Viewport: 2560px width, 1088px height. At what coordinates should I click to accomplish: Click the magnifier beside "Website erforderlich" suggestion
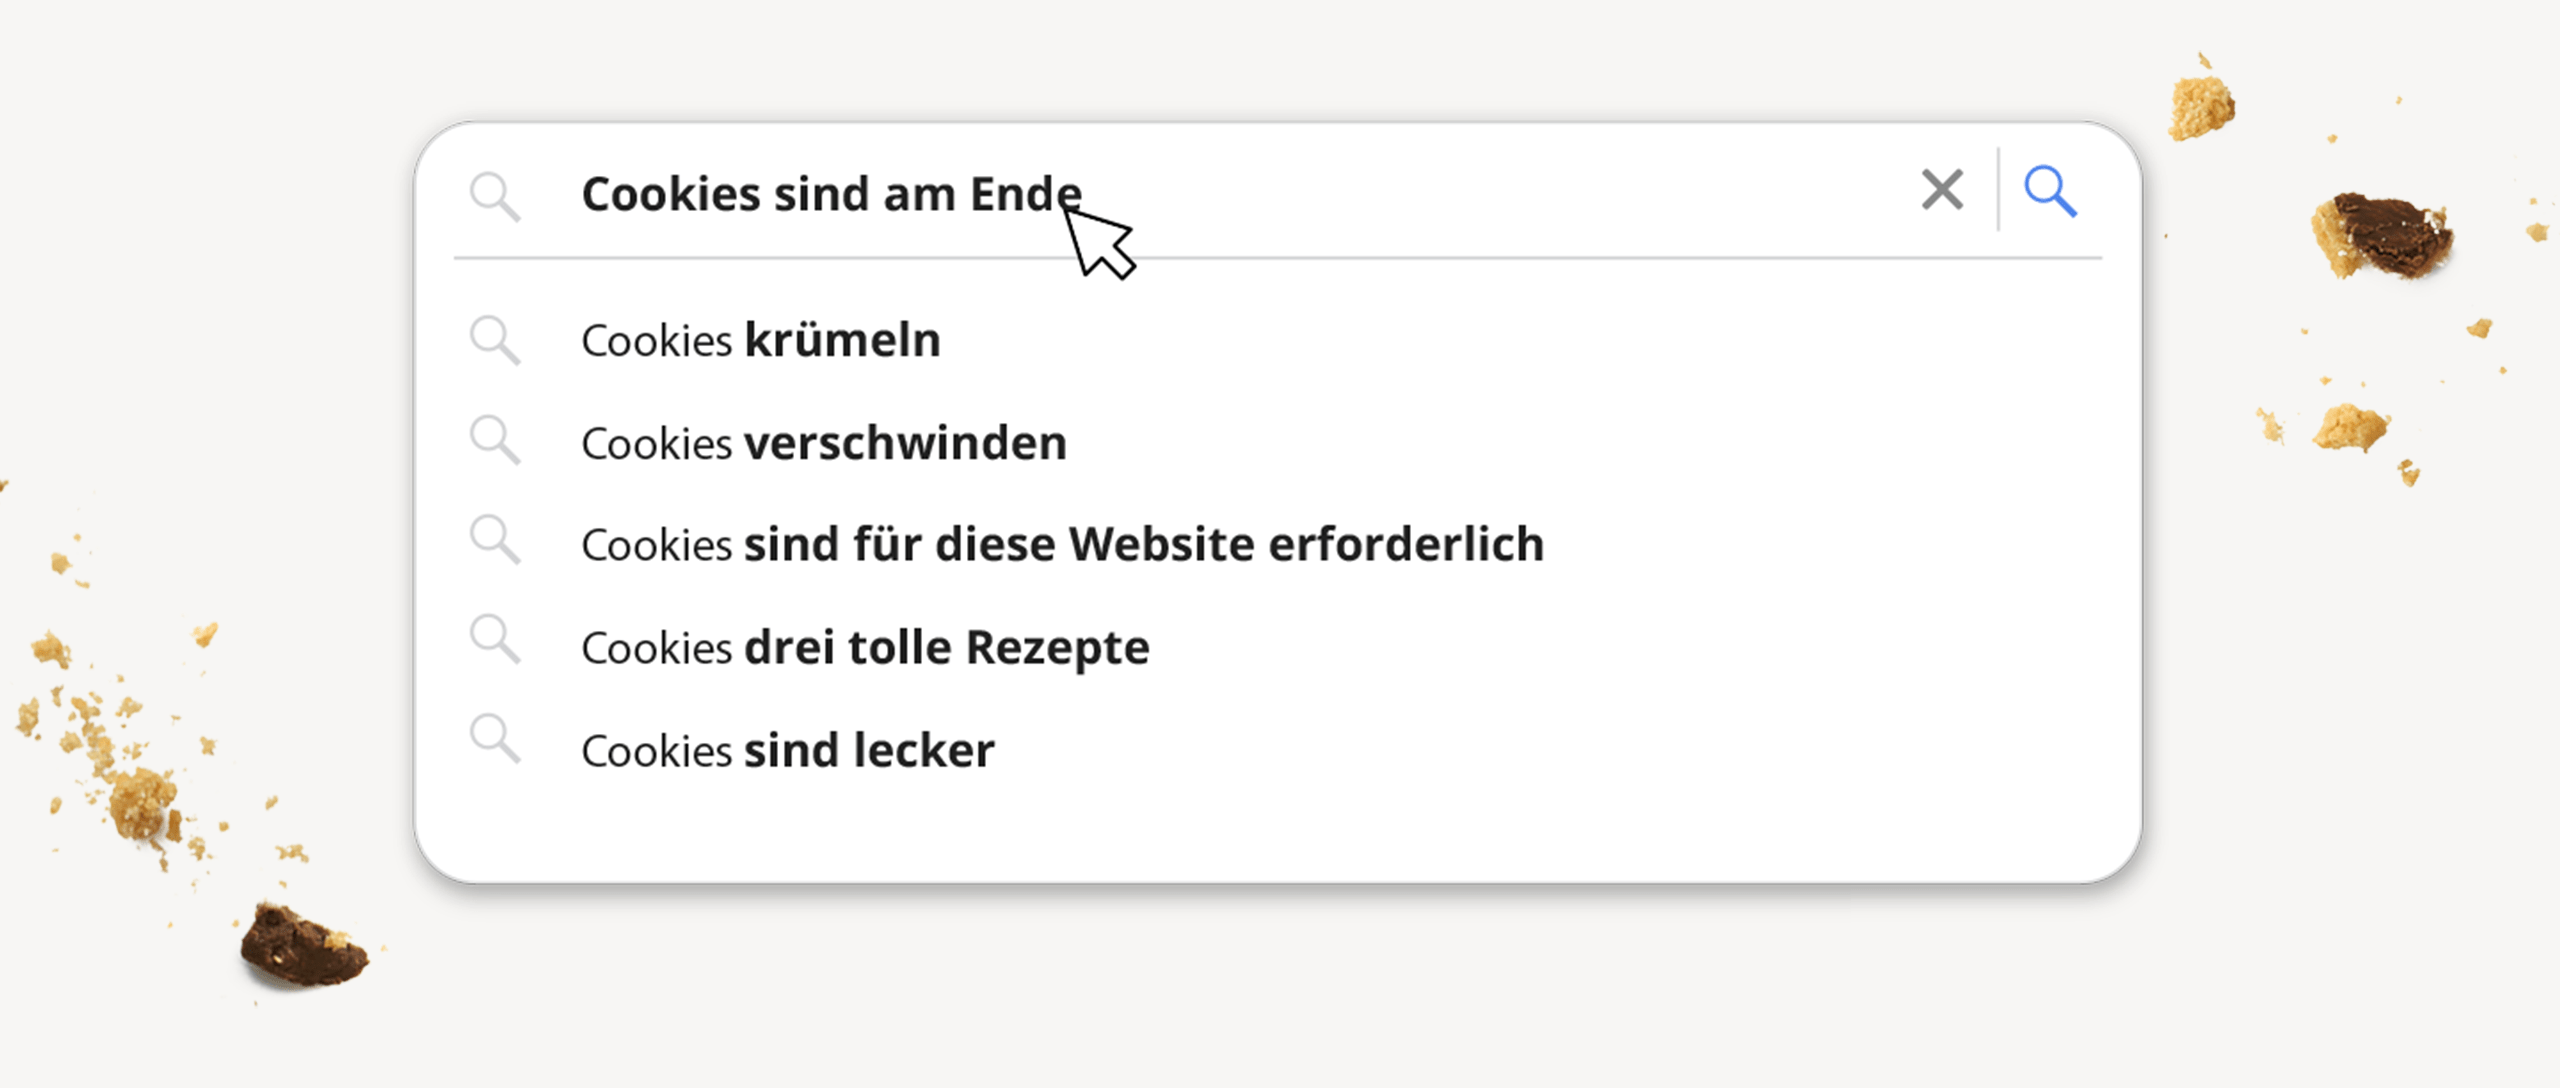click(495, 540)
